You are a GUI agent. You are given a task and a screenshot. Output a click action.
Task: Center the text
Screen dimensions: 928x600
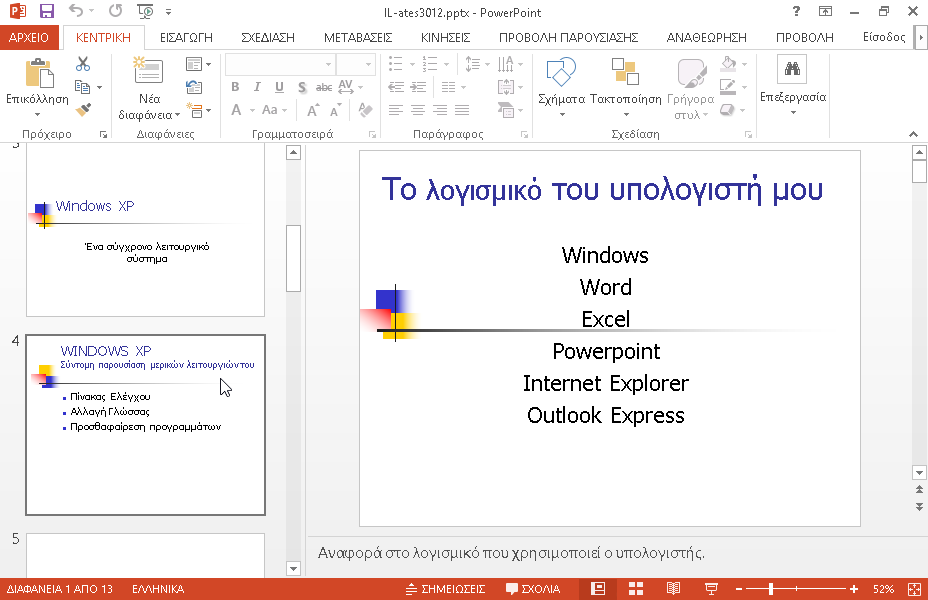pos(418,110)
